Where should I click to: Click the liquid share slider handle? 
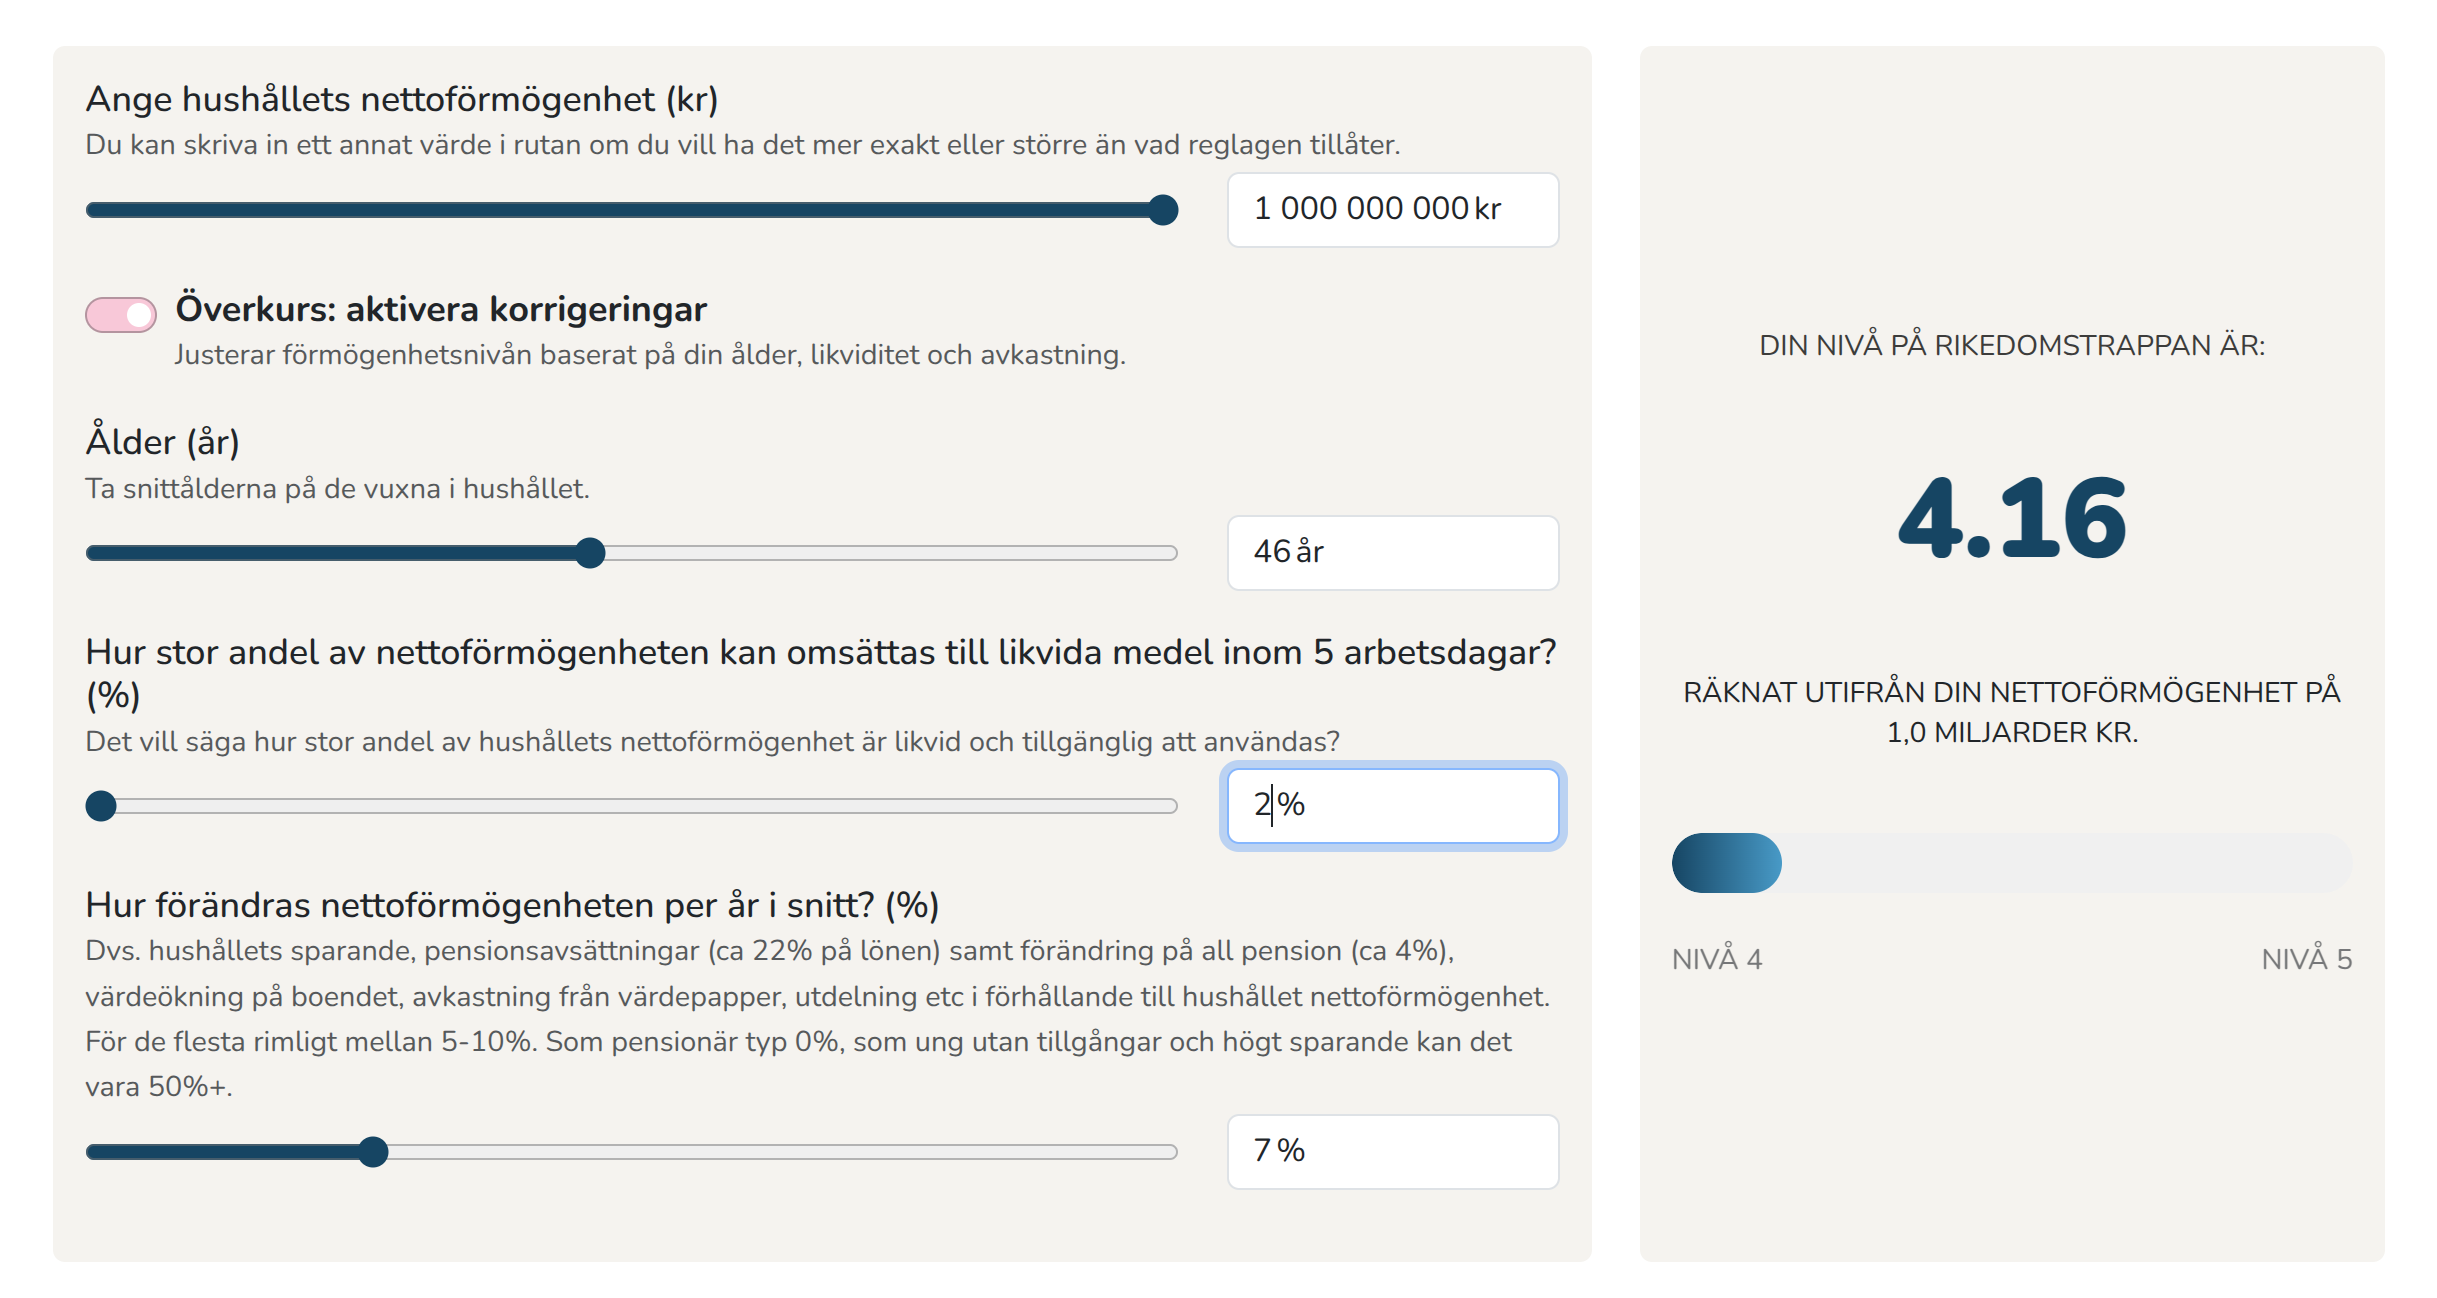tap(101, 806)
